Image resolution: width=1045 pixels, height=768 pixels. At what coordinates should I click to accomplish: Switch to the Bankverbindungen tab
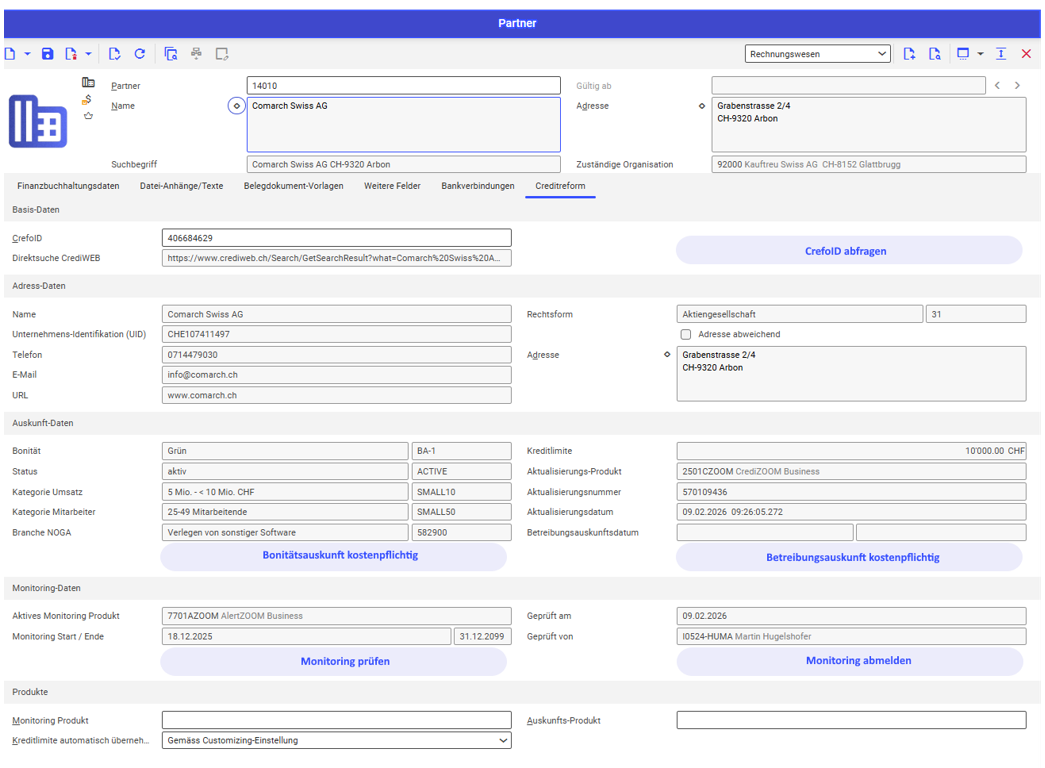click(477, 186)
